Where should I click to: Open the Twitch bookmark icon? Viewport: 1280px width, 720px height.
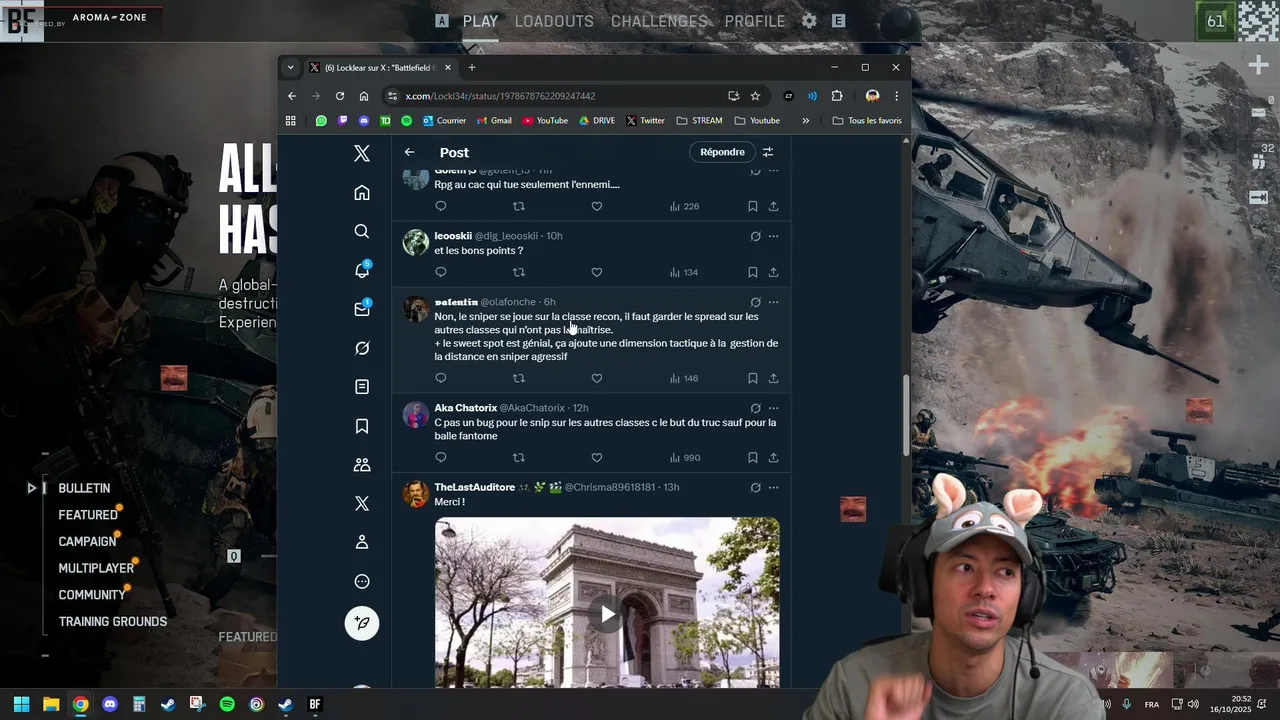(343, 120)
